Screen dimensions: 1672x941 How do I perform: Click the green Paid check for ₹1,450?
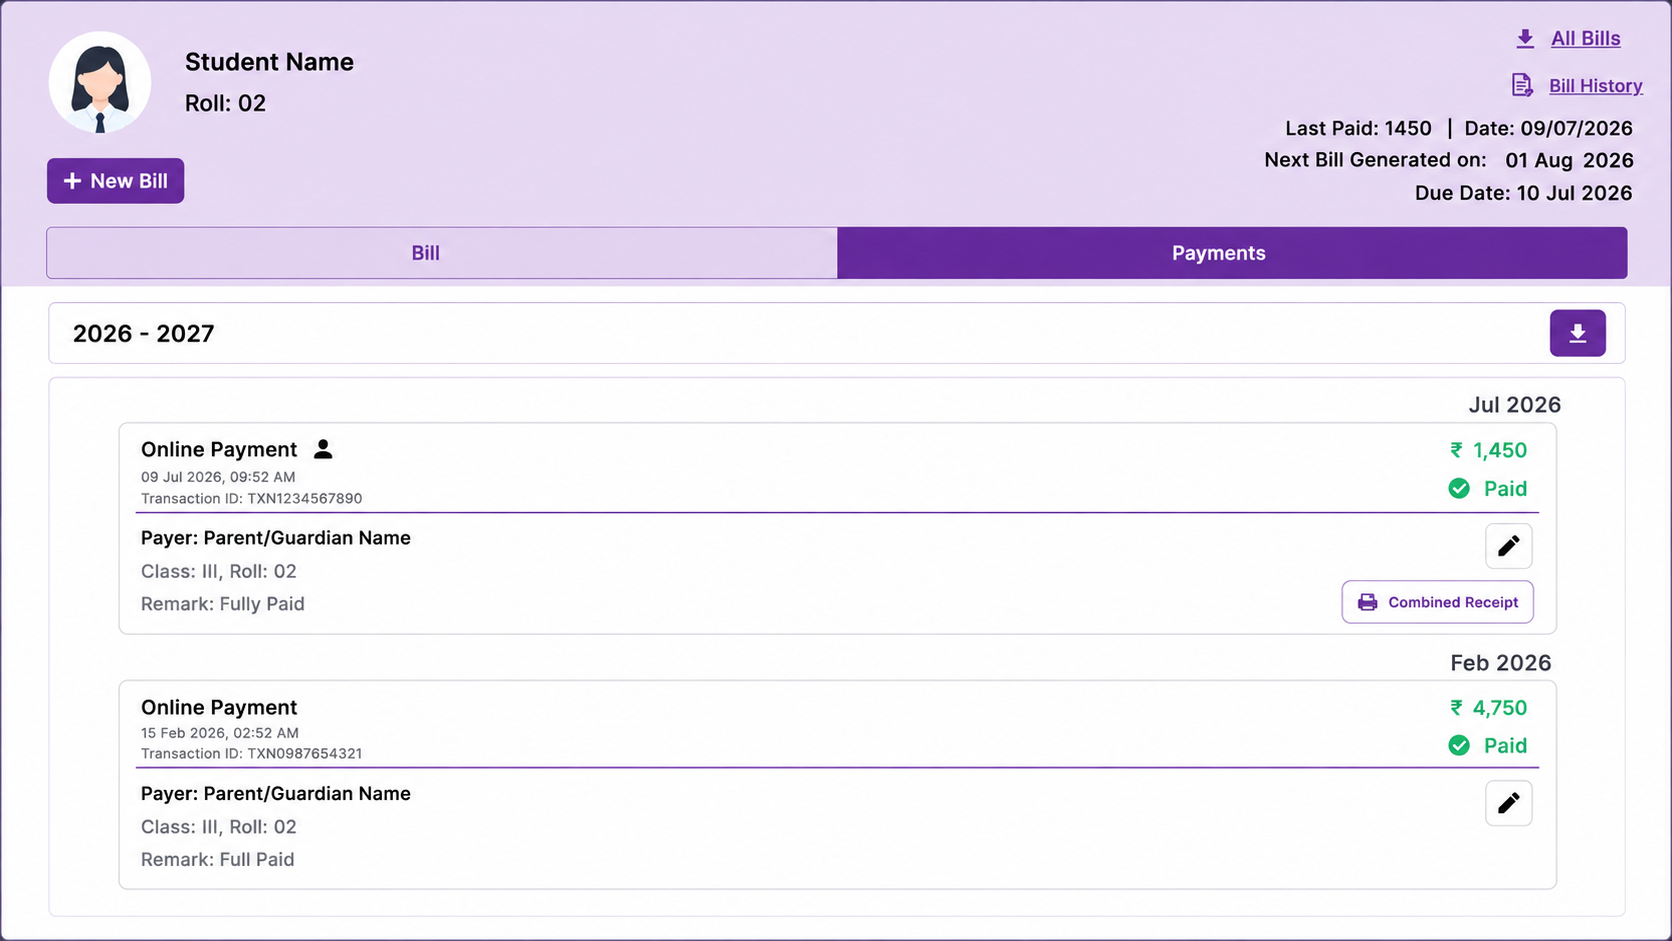pyautogui.click(x=1459, y=489)
